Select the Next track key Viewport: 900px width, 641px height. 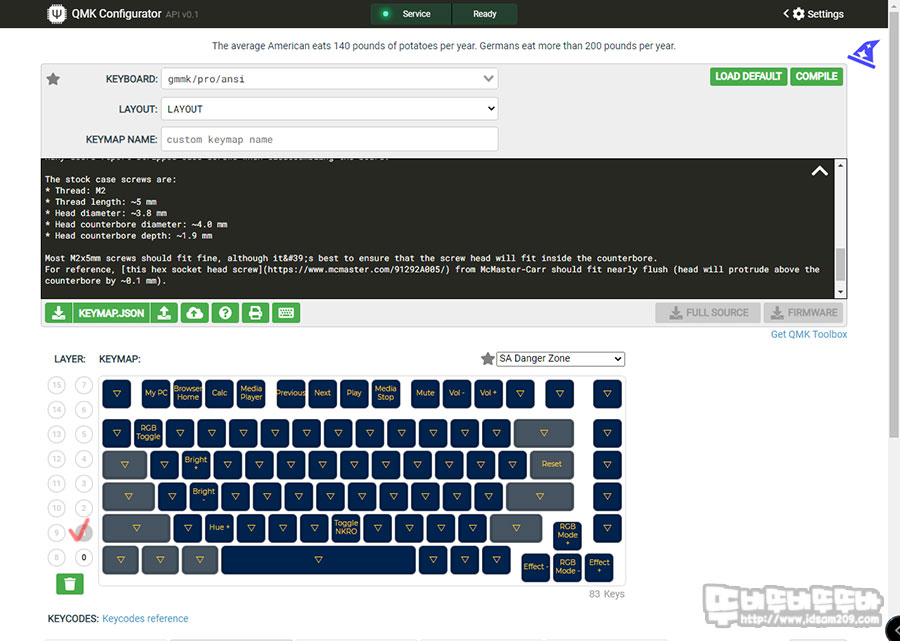pos(323,394)
